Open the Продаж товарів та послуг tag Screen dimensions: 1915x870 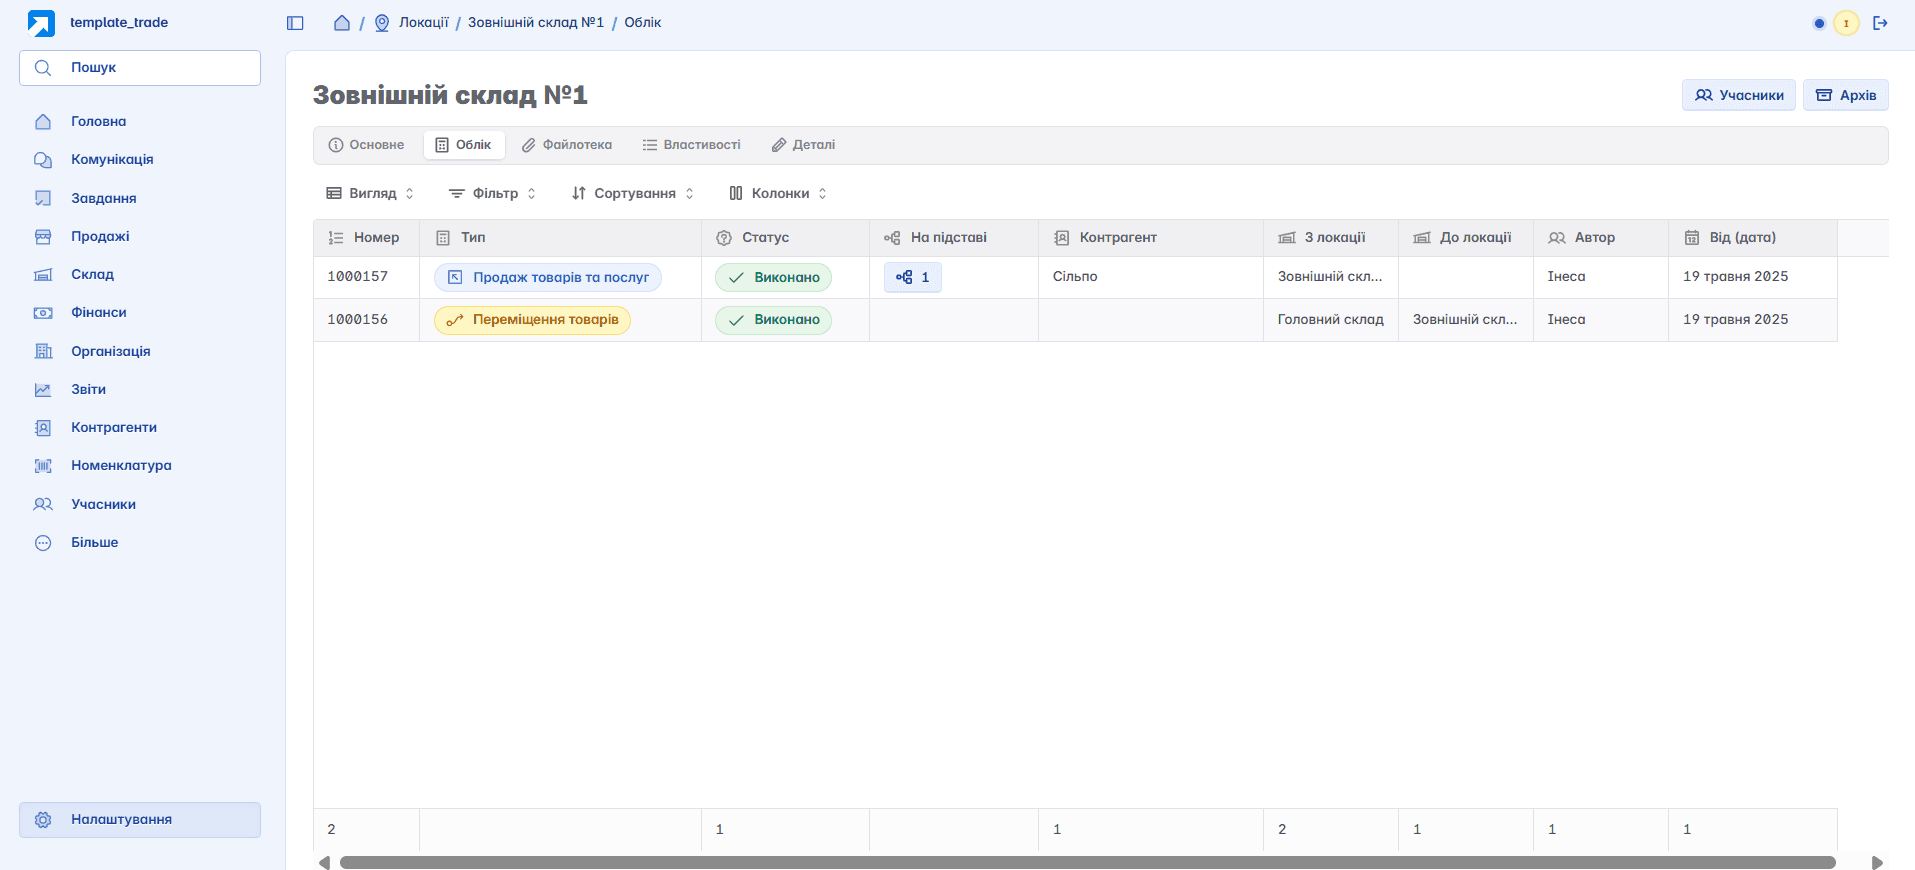coord(548,277)
